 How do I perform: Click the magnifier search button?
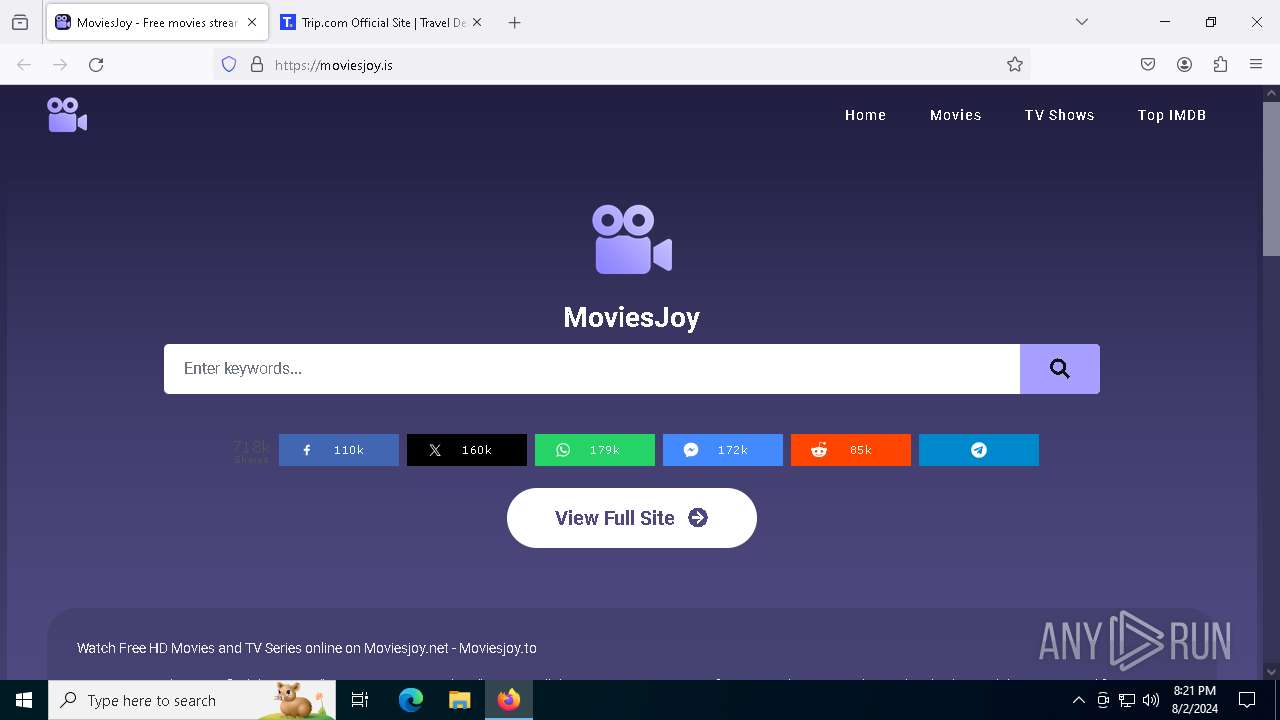[1060, 369]
